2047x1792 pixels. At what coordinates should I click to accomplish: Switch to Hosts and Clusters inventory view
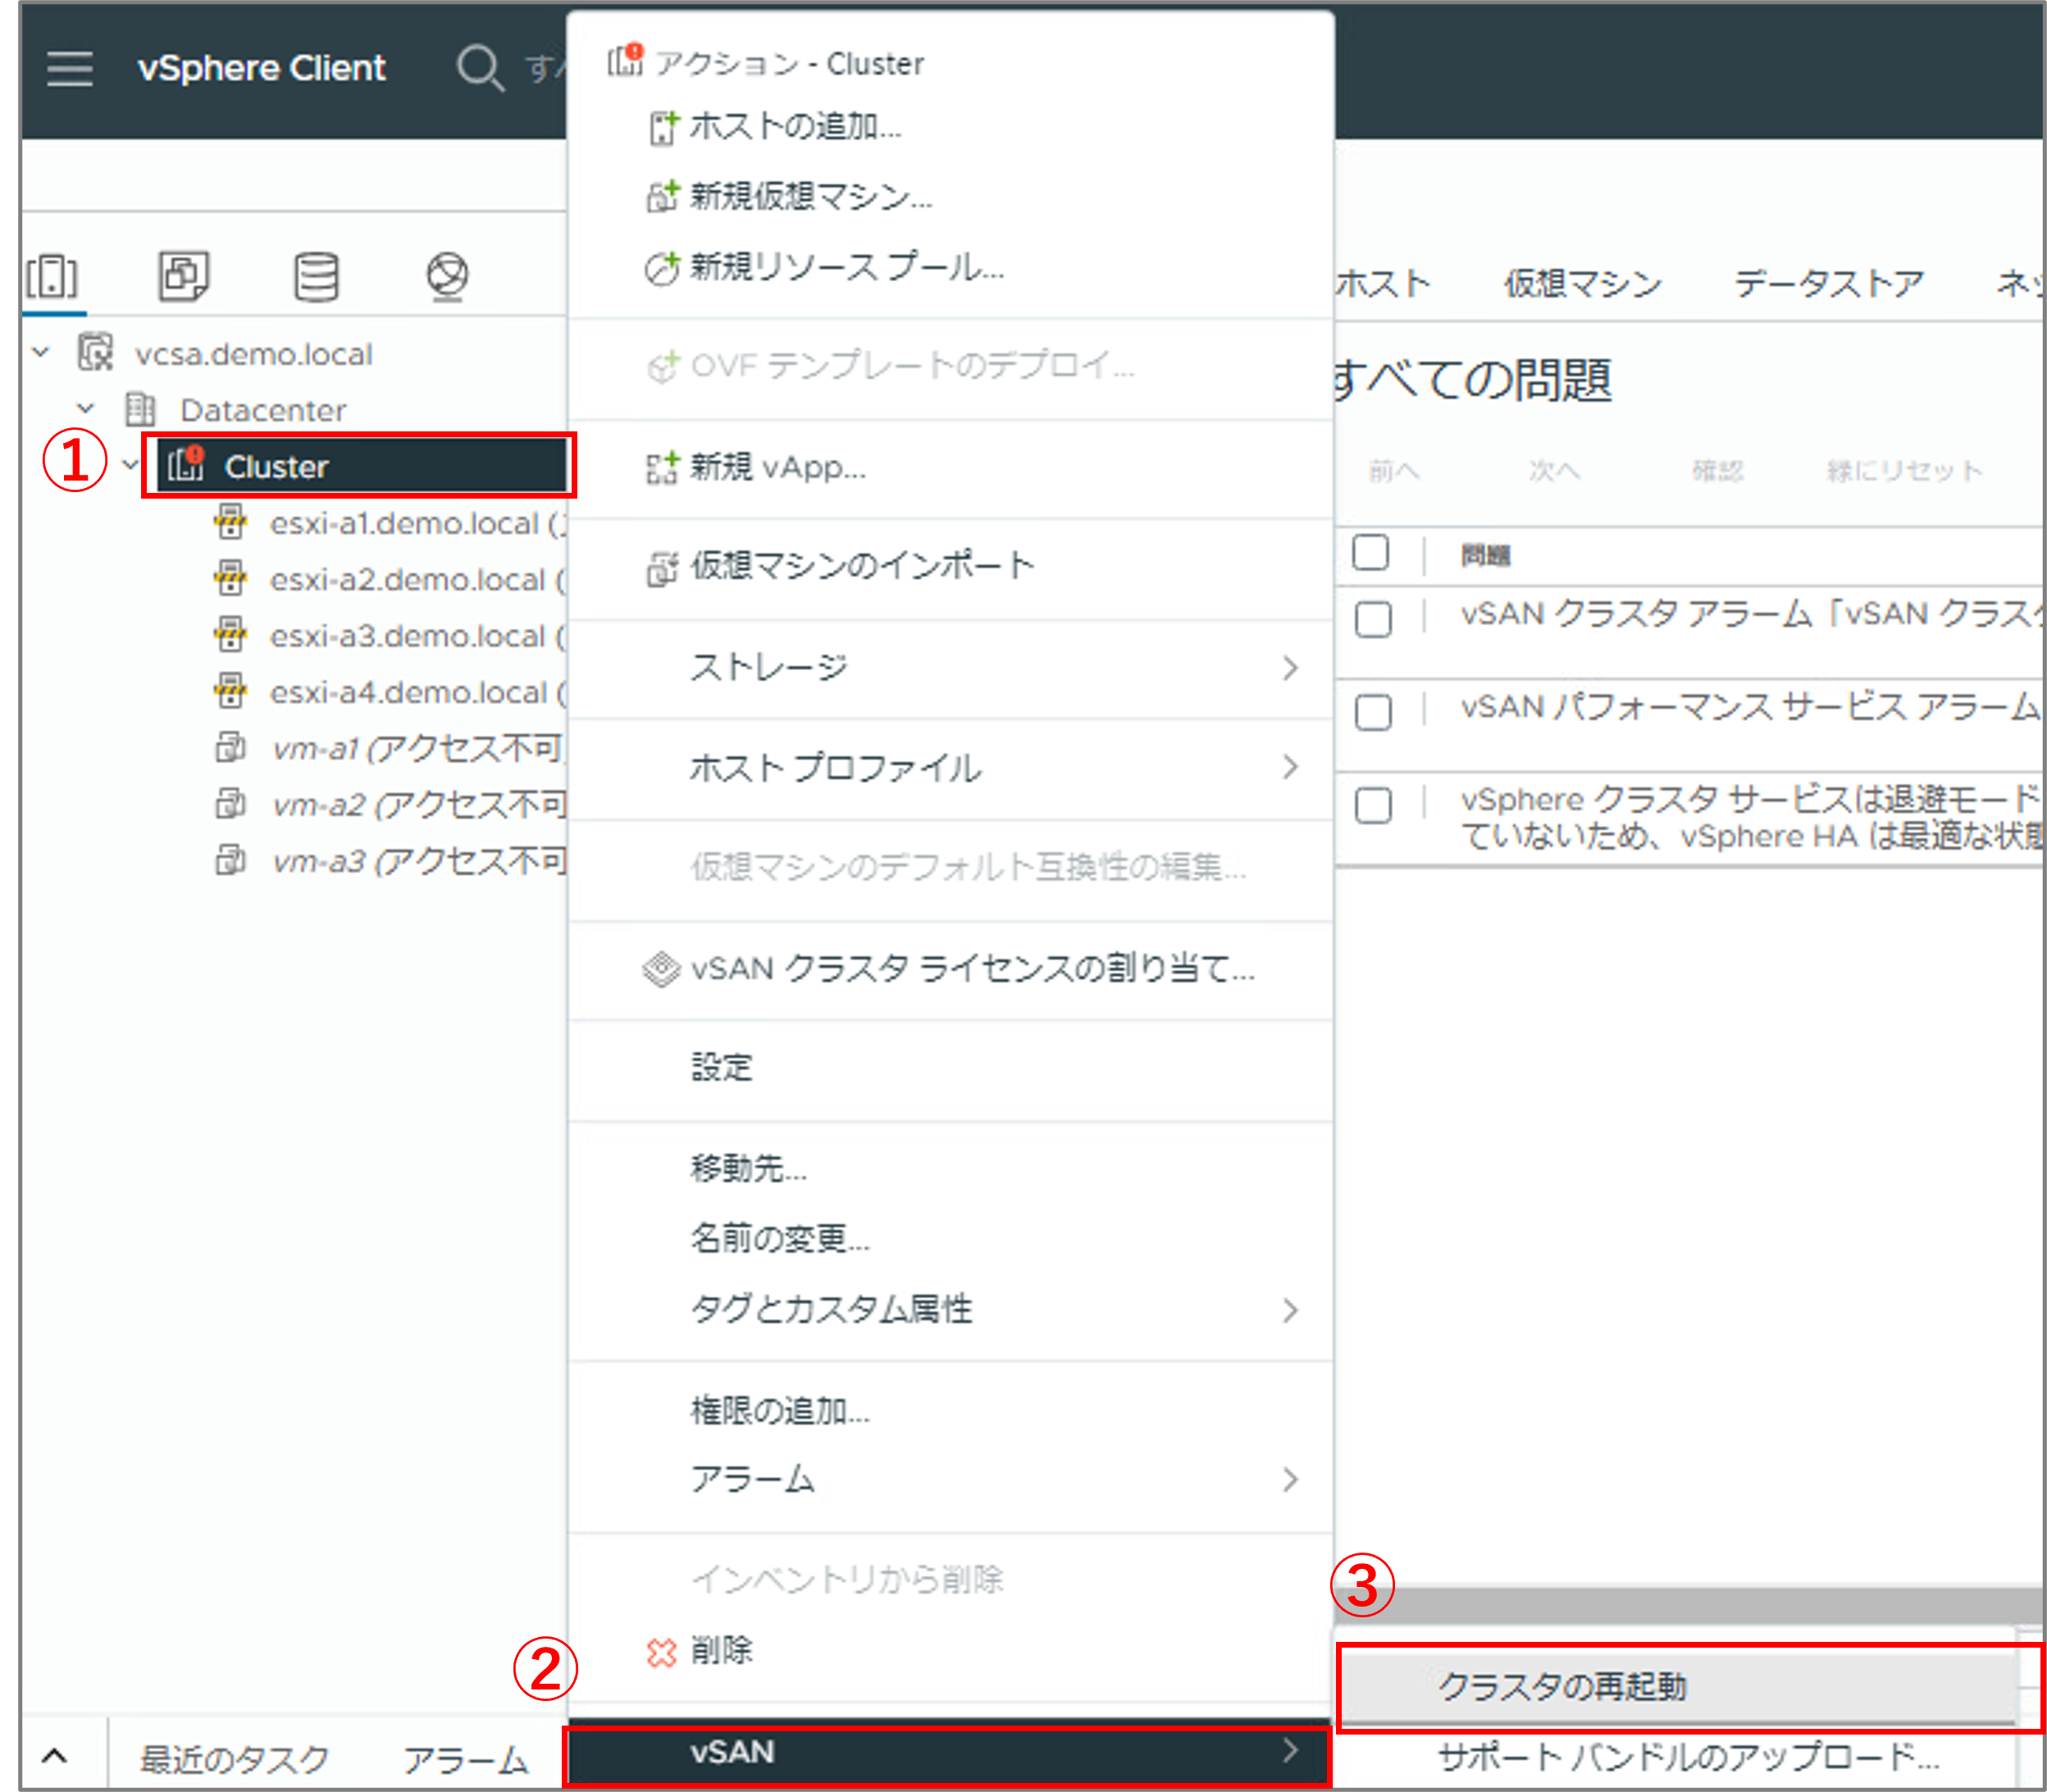point(52,276)
